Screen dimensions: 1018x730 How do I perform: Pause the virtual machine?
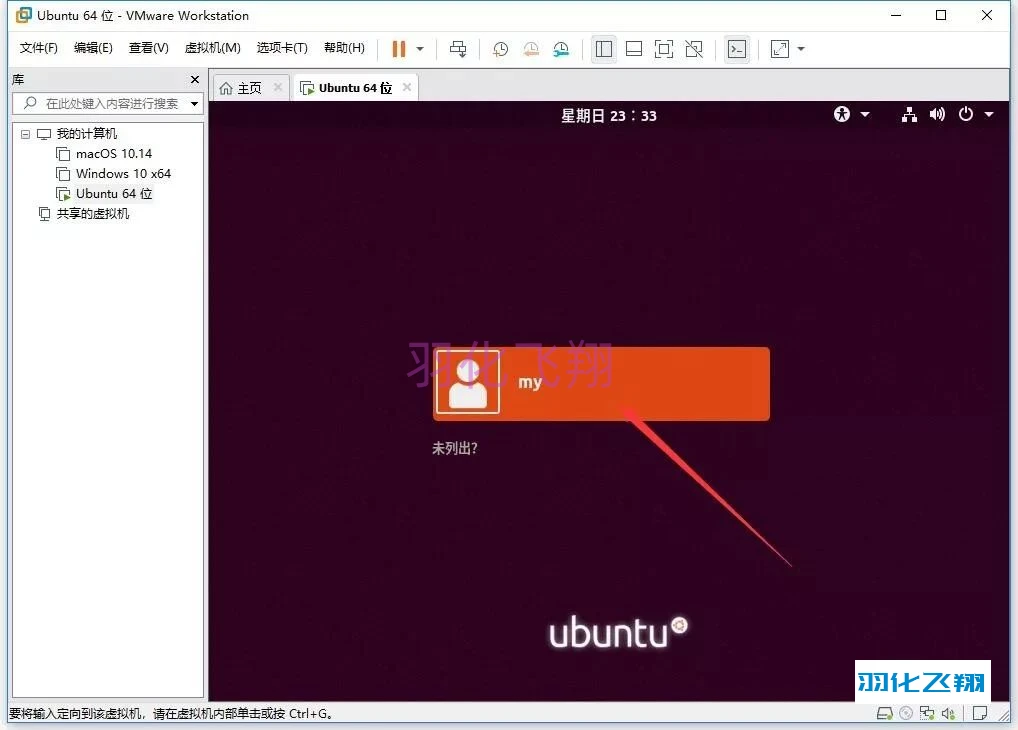tap(399, 49)
